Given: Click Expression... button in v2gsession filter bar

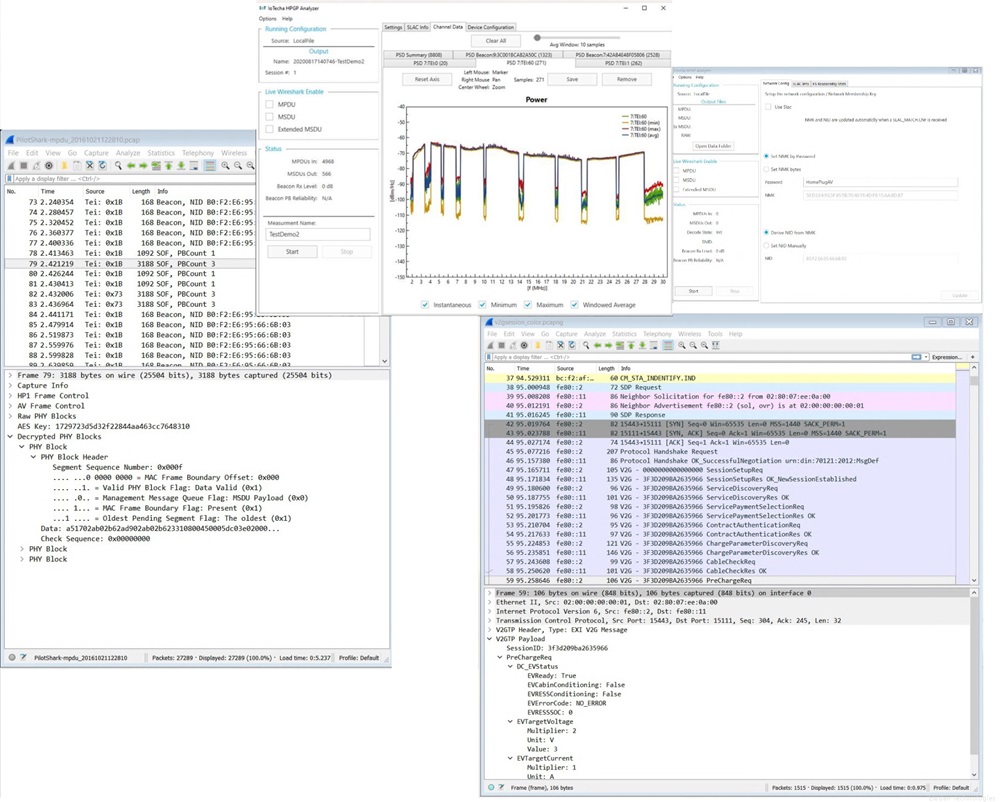Looking at the screenshot, I should coord(946,357).
